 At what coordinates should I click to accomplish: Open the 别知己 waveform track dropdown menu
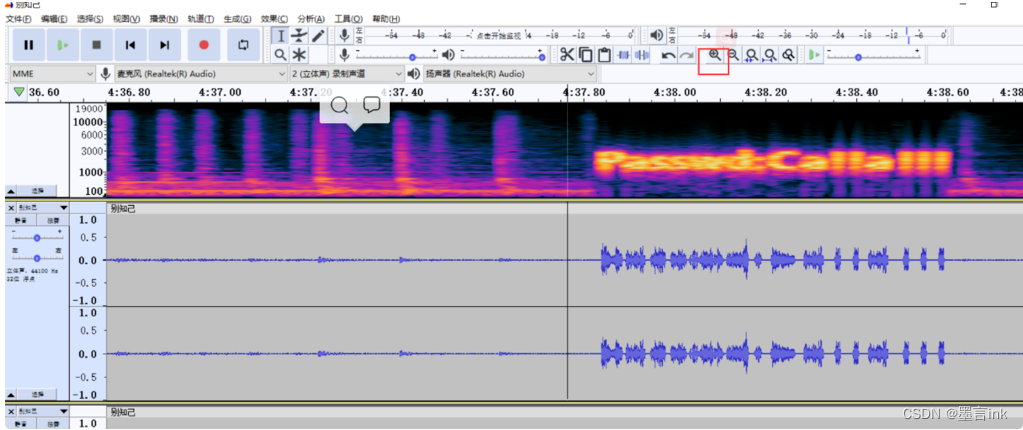[x=42, y=208]
